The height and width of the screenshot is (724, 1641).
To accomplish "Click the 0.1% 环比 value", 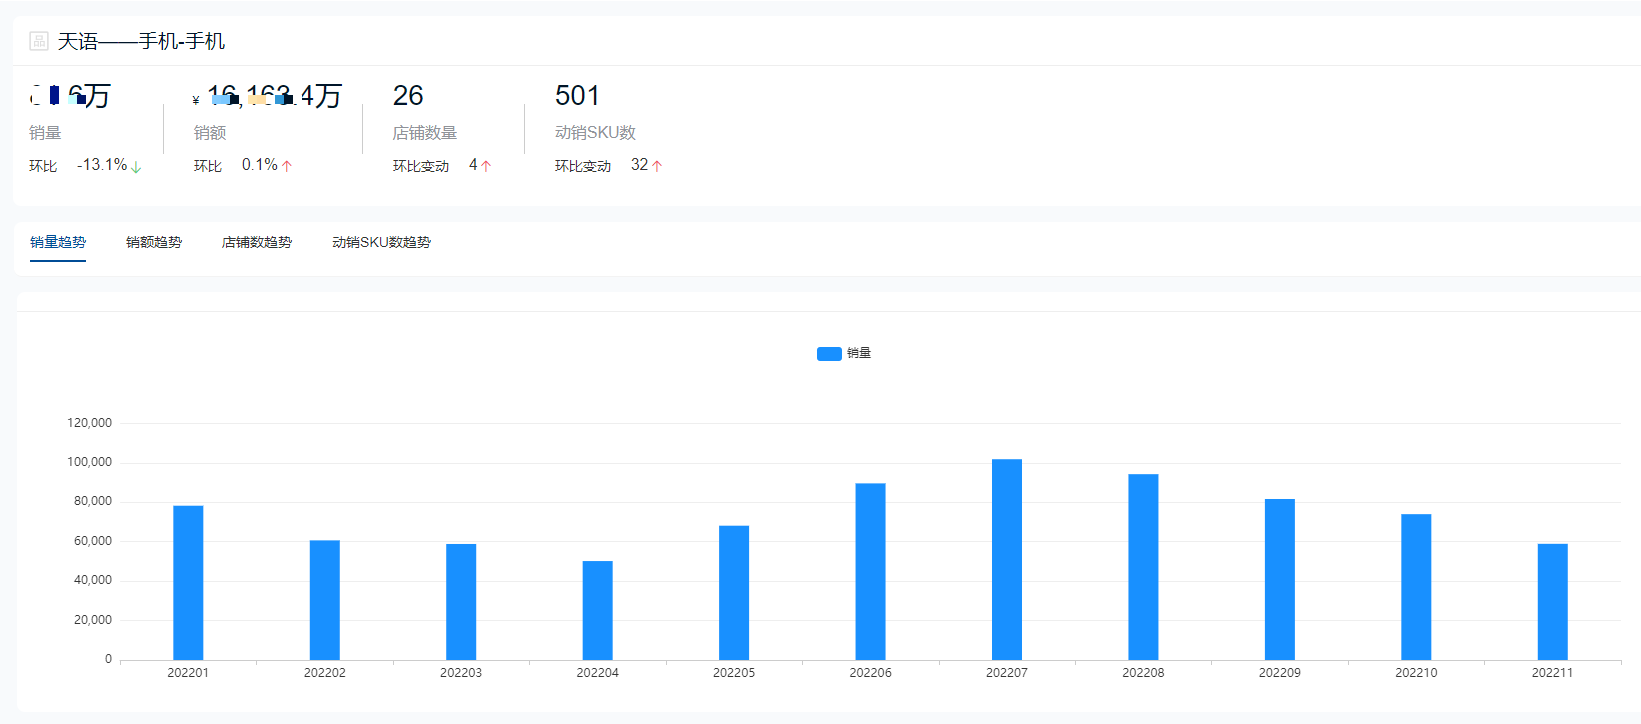I will click(260, 165).
